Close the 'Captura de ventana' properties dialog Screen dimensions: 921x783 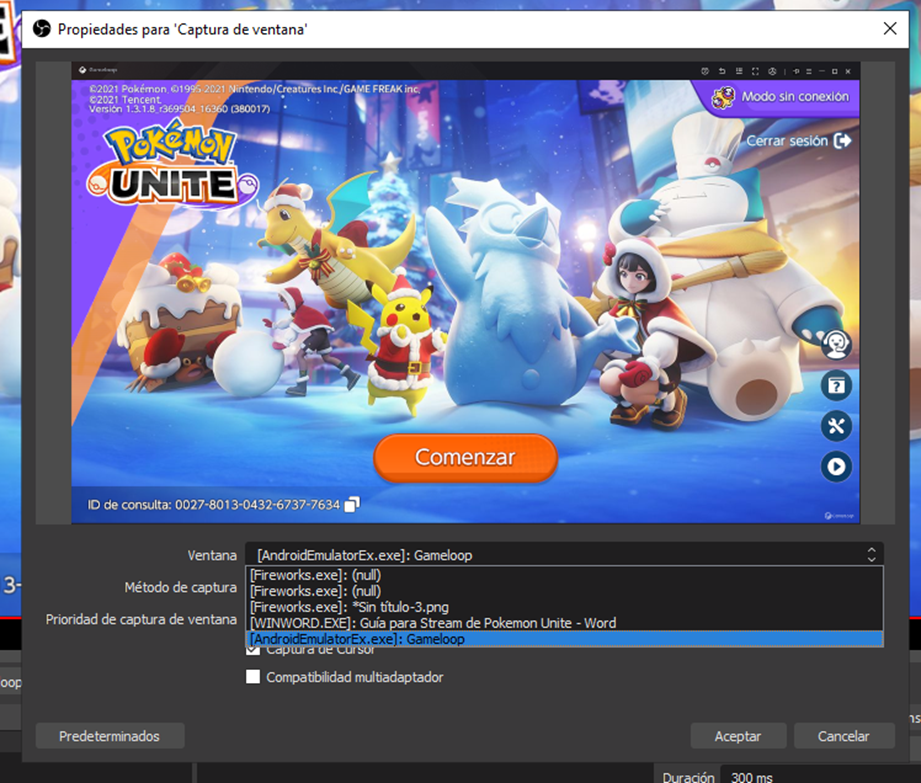point(890,28)
